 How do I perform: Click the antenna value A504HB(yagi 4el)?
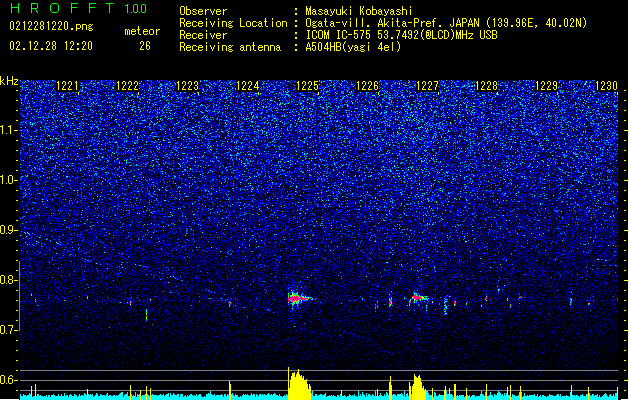353,47
